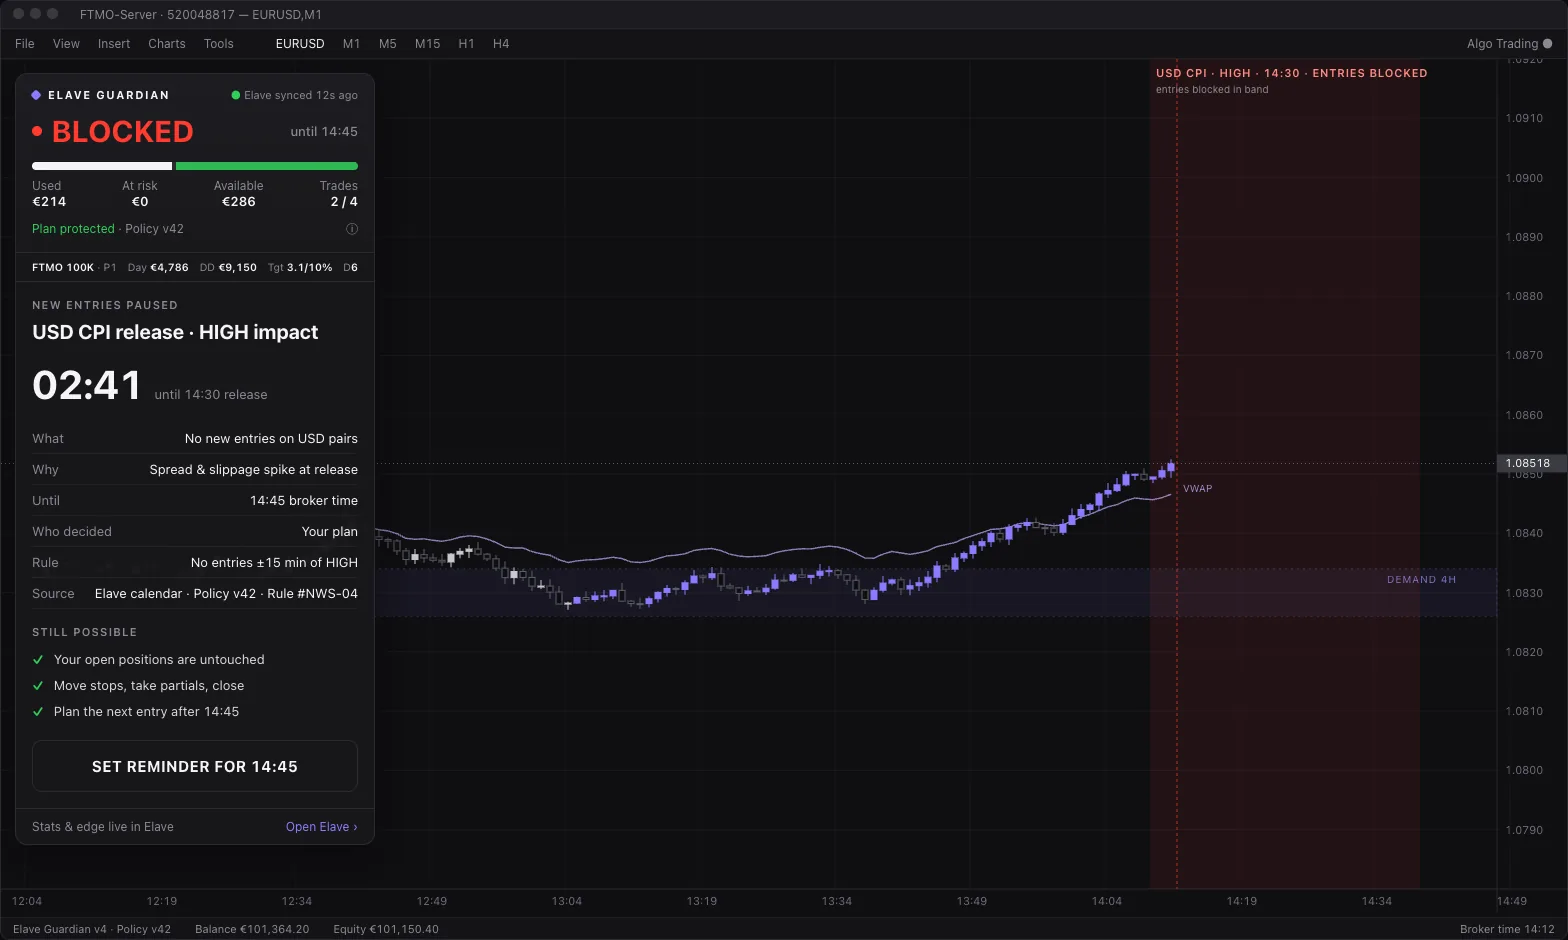Click the 'USD CPI release · HIGH impact' heading

coord(175,332)
